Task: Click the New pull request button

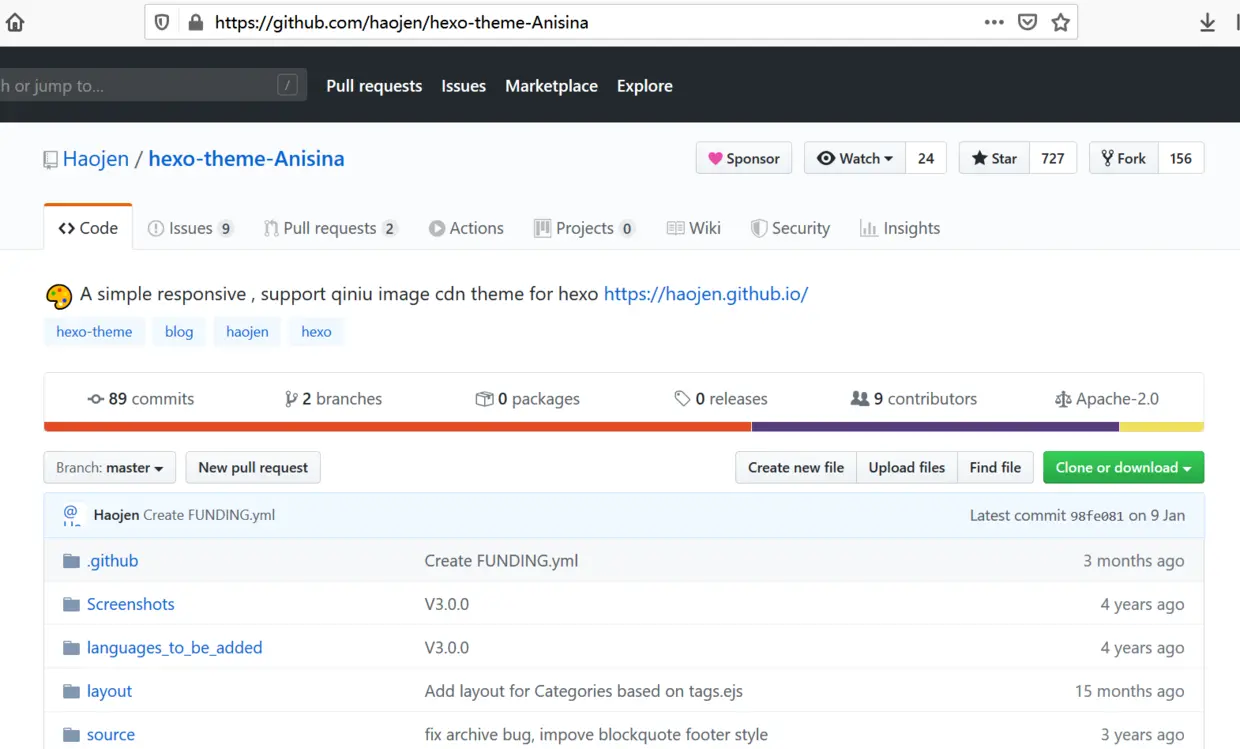Action: (253, 467)
